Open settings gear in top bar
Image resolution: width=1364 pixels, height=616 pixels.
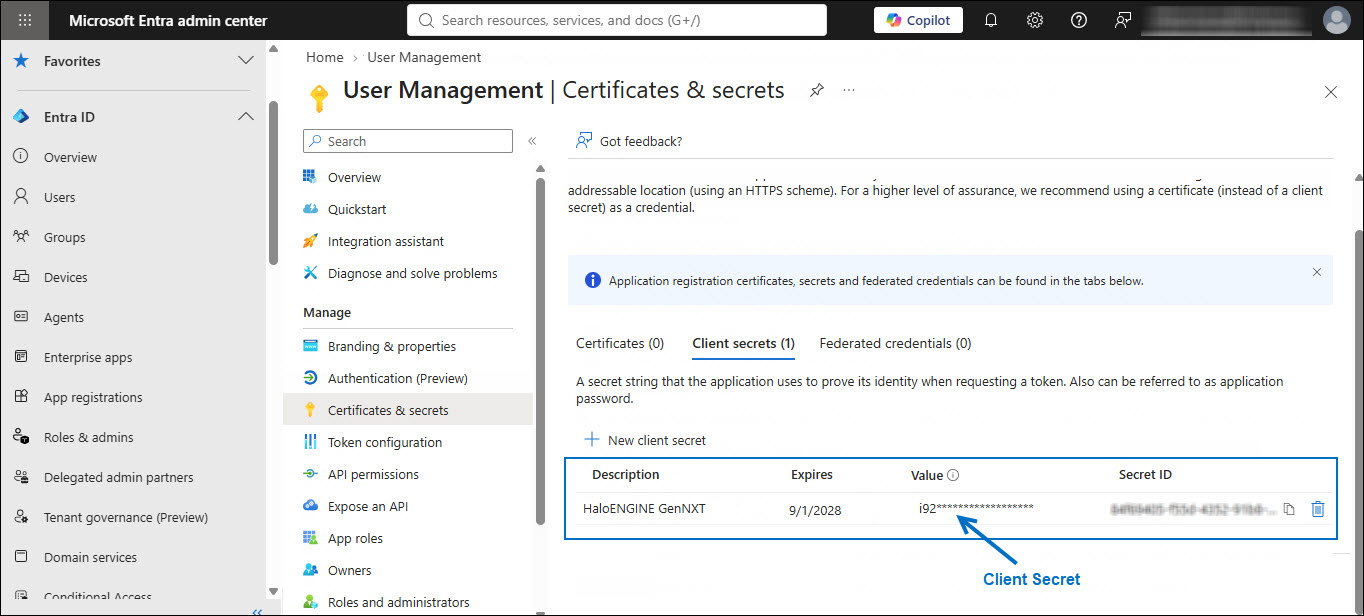[x=1035, y=20]
